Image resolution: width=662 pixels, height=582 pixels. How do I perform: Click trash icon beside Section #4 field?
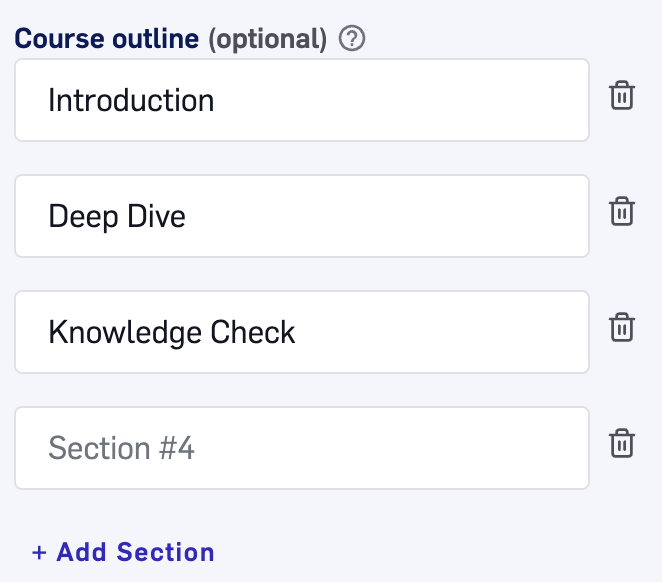click(x=622, y=444)
